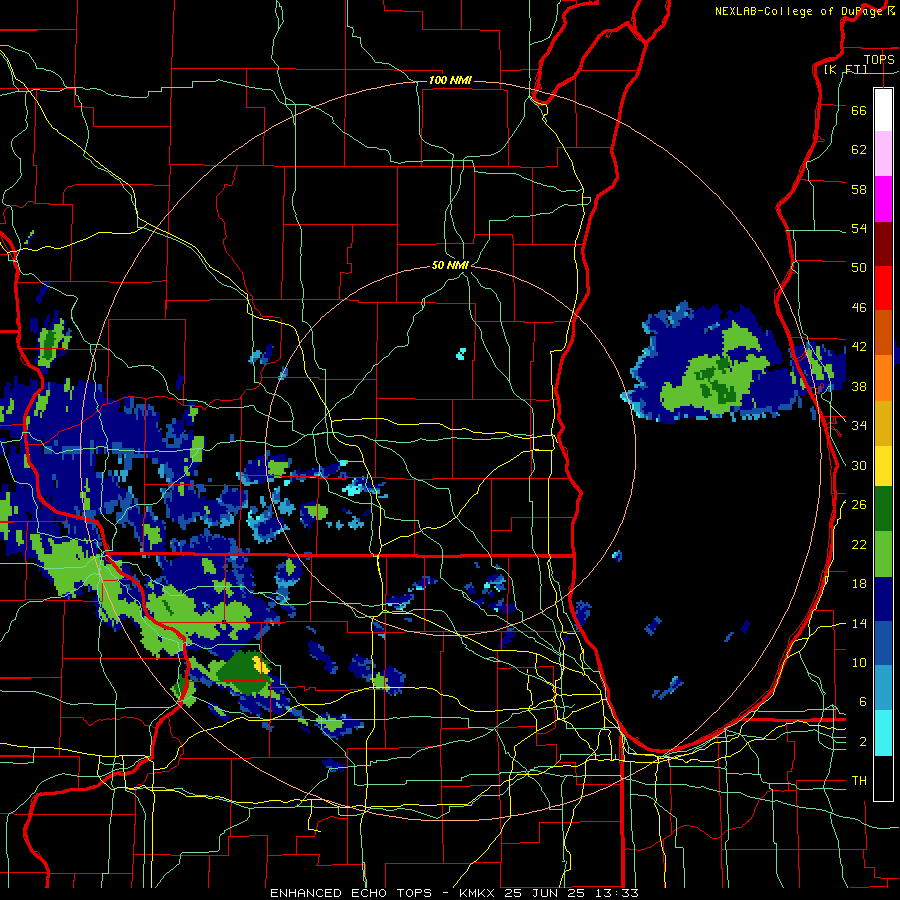Select the dark green legend color block
The width and height of the screenshot is (900, 900).
883,509
